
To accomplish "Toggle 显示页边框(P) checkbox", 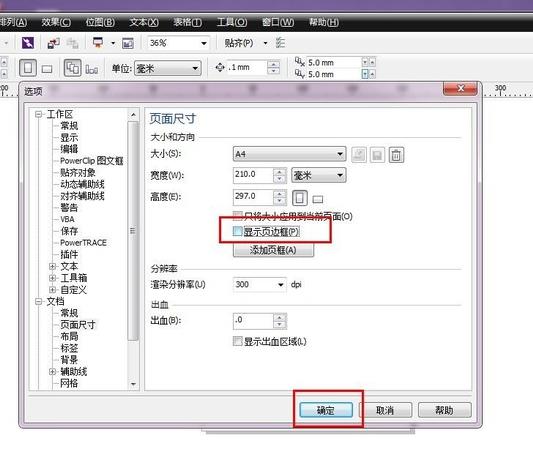I will [x=237, y=231].
